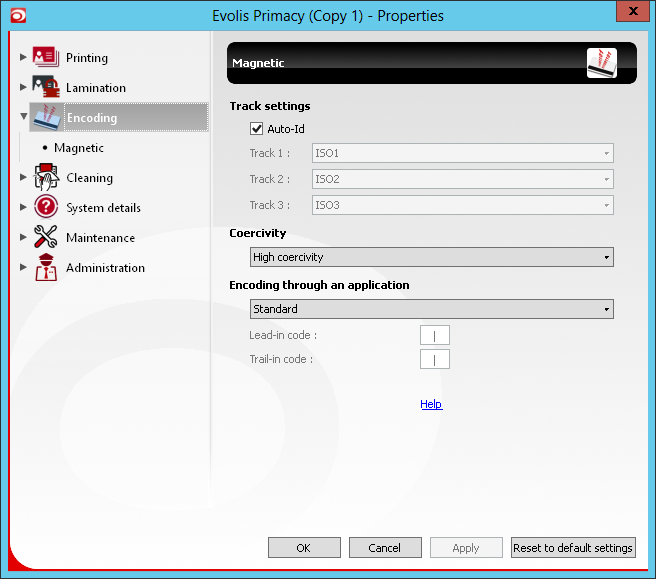Viewport: 656px width, 579px height.
Task: Expand the Cleaning tree arrow
Action: [x=23, y=177]
